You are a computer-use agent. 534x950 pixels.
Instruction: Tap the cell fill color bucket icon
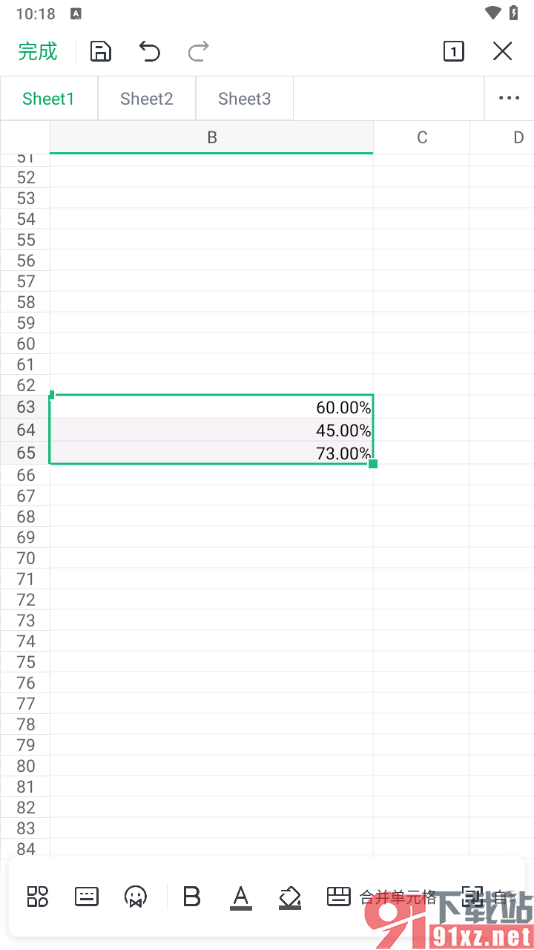(290, 897)
